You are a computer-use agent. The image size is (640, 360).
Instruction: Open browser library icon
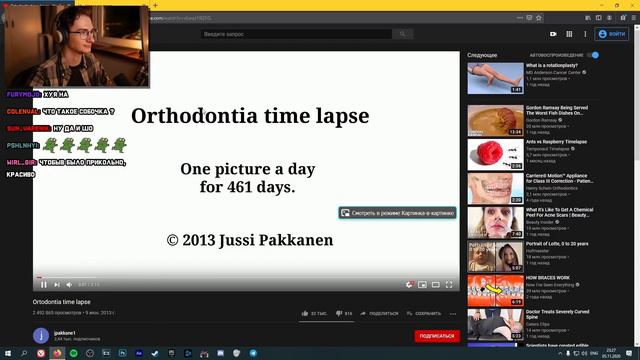pos(588,18)
